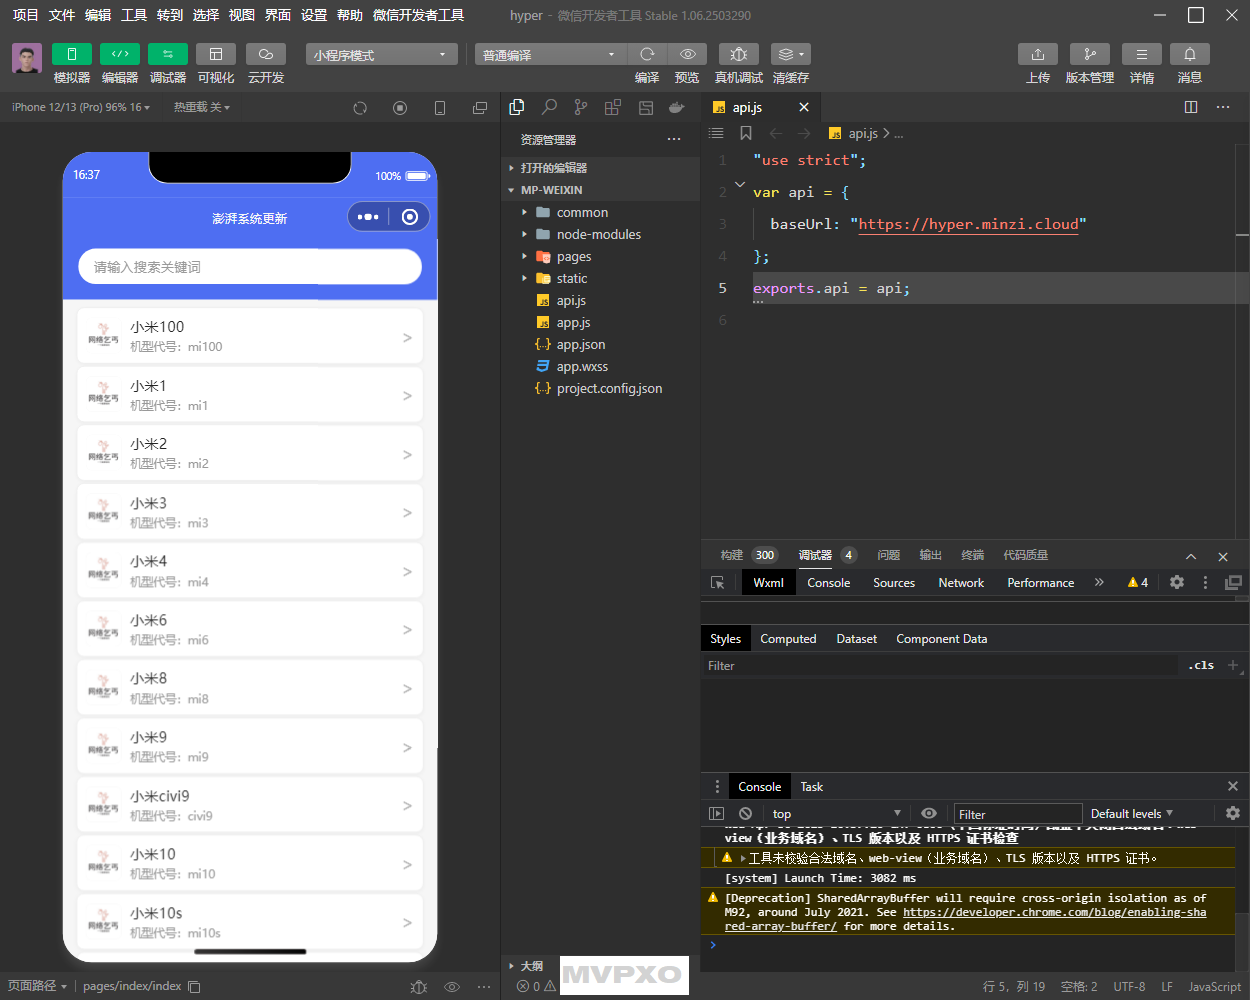Expand the common folder

pos(600,212)
